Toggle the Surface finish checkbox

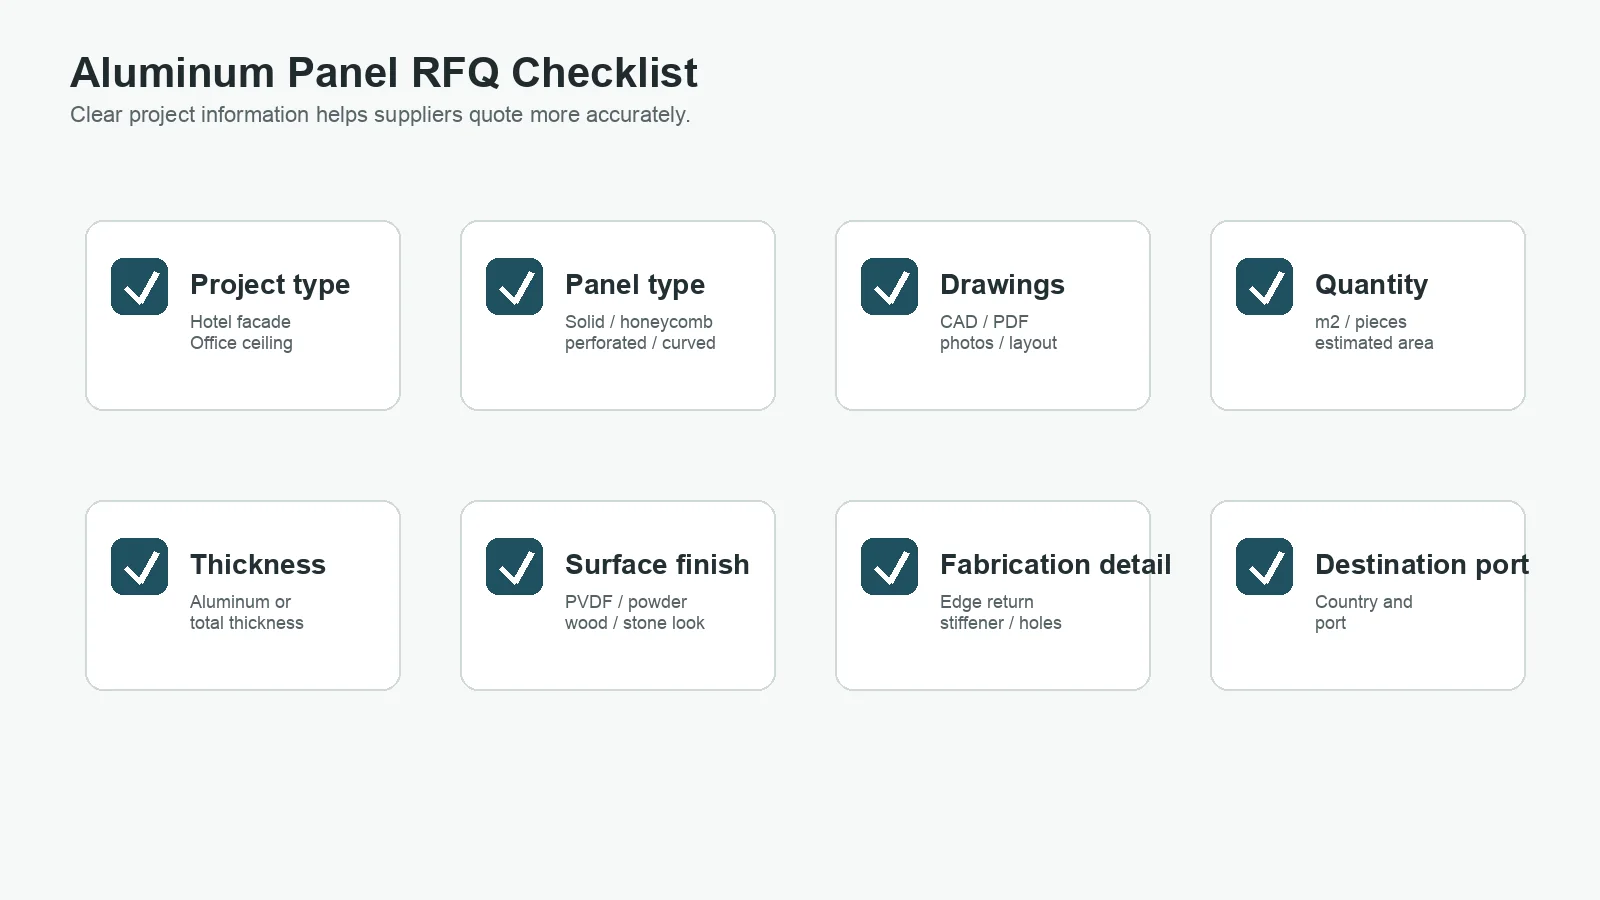click(514, 566)
